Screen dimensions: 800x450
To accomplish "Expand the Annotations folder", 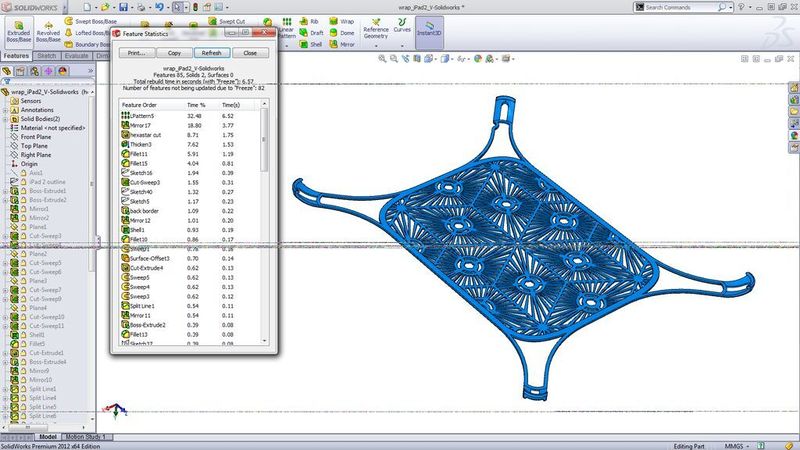I will [6, 110].
